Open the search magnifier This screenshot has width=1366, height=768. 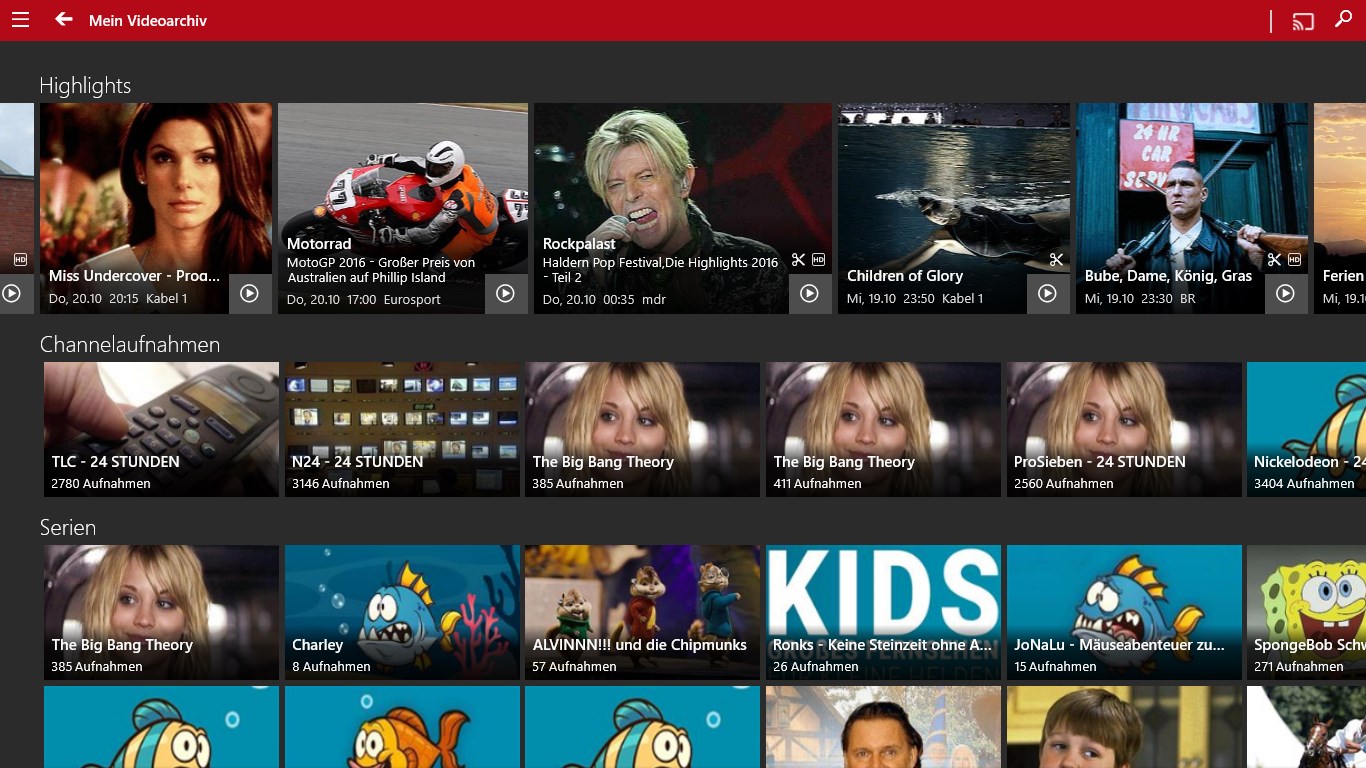point(1344,19)
